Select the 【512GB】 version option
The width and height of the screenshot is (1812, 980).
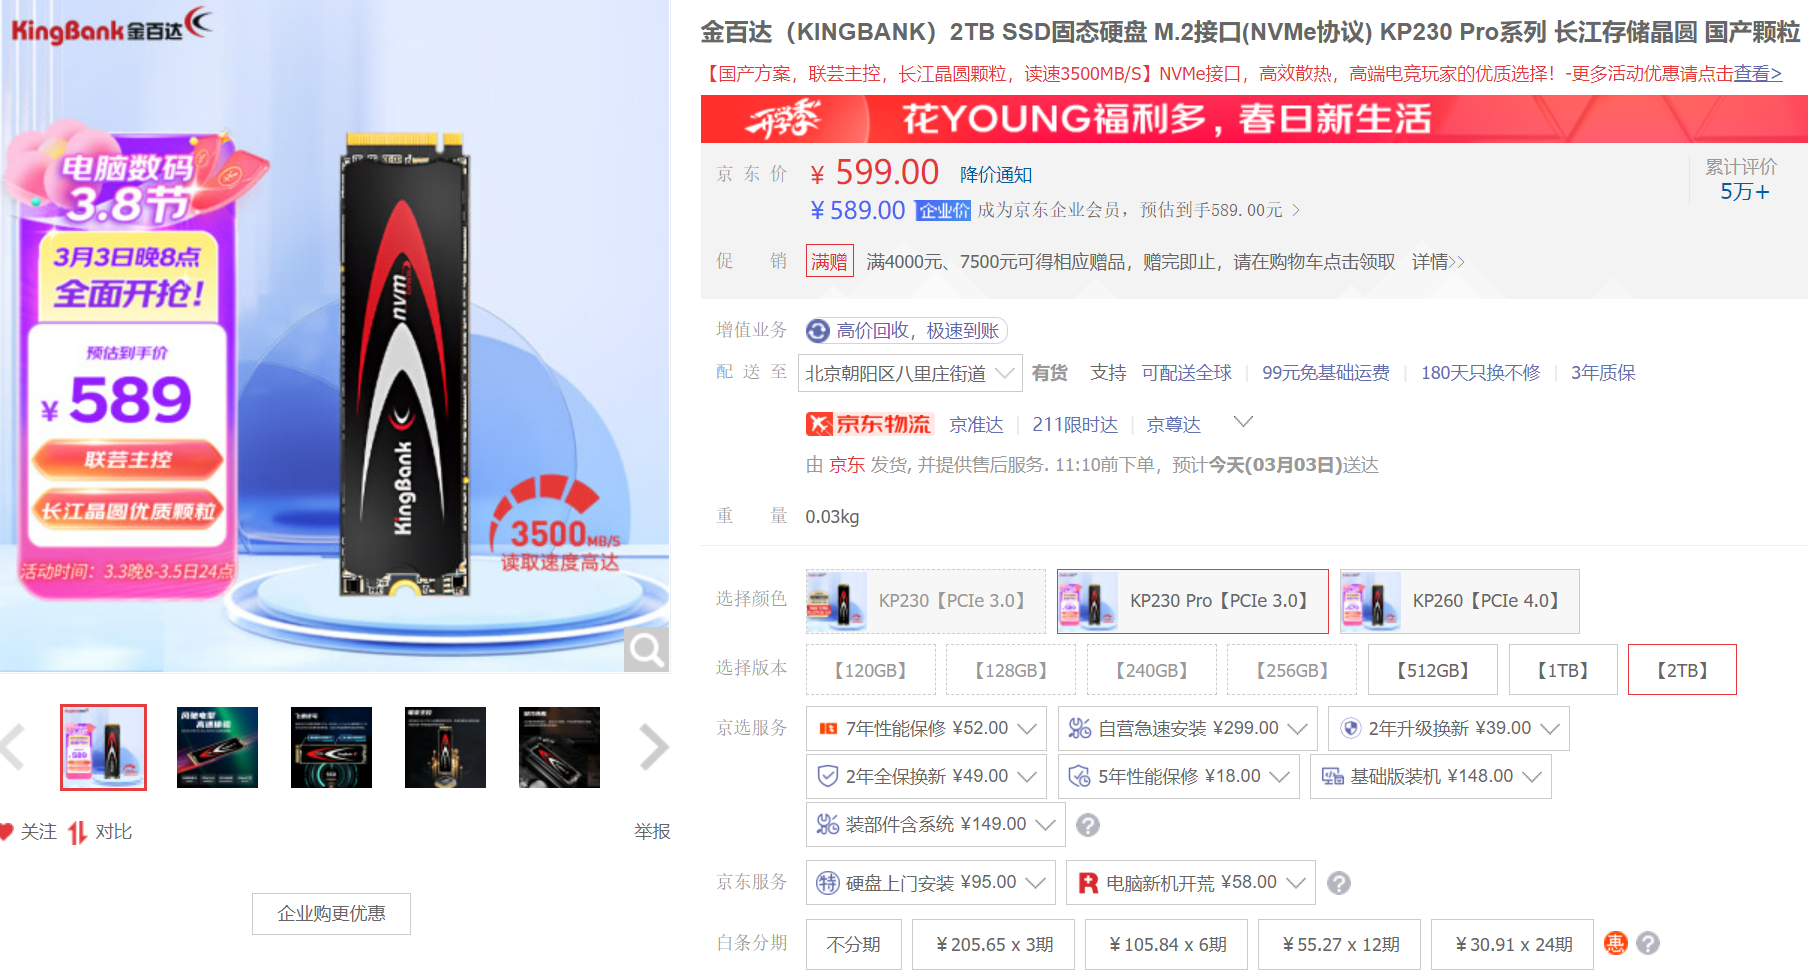1433,670
